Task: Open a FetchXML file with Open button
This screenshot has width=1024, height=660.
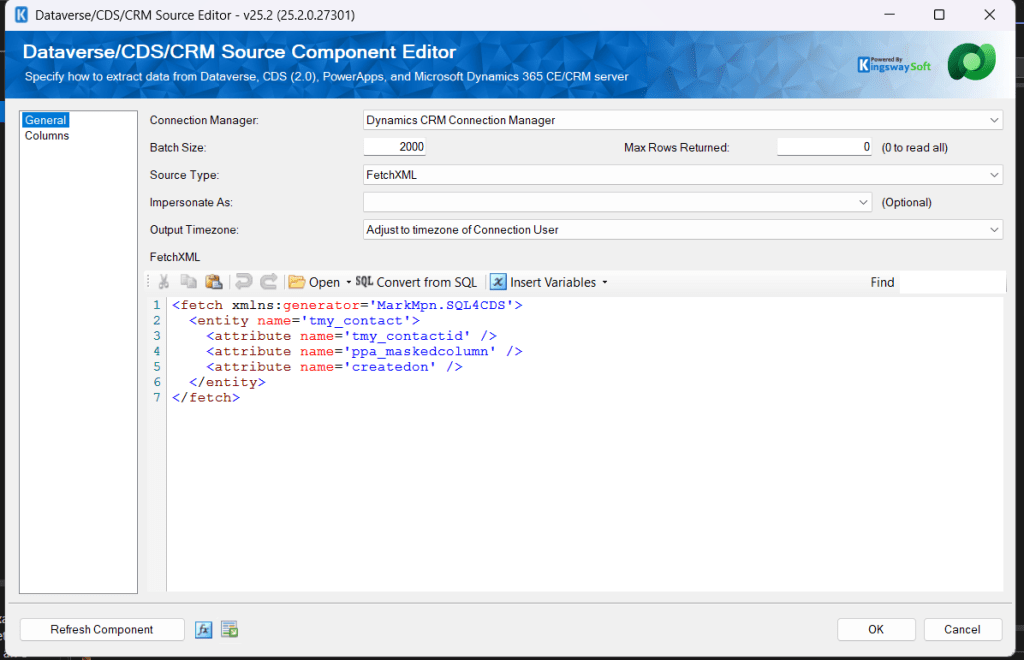Action: 314,282
